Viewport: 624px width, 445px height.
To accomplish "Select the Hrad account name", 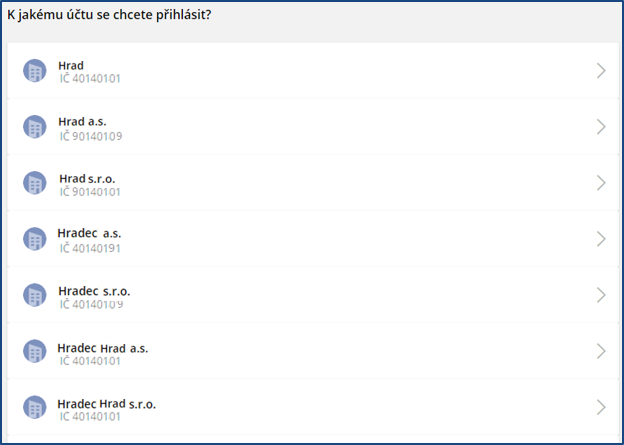I will pyautogui.click(x=71, y=66).
